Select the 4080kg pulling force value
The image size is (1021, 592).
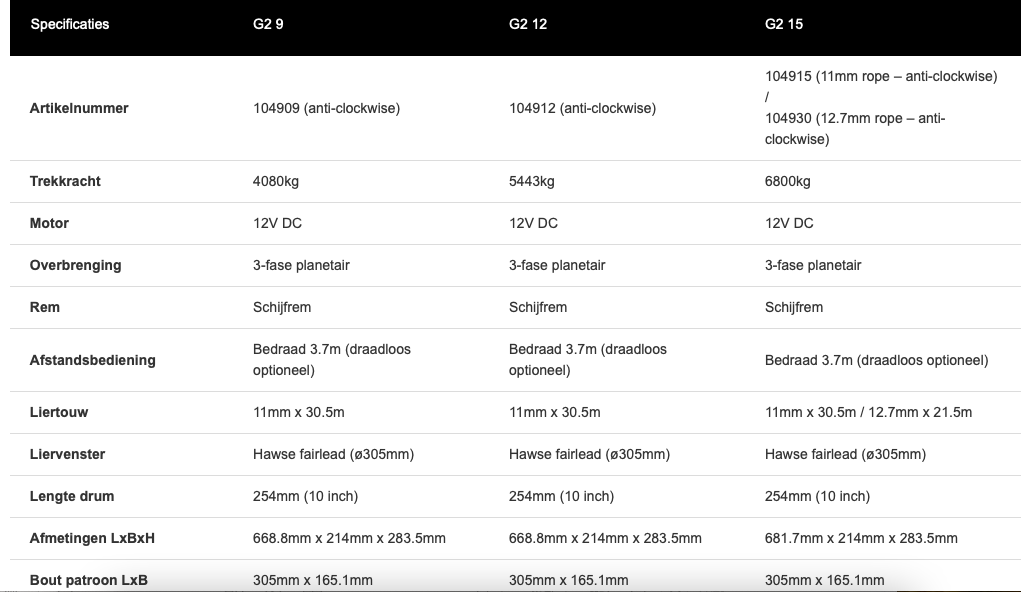point(277,181)
